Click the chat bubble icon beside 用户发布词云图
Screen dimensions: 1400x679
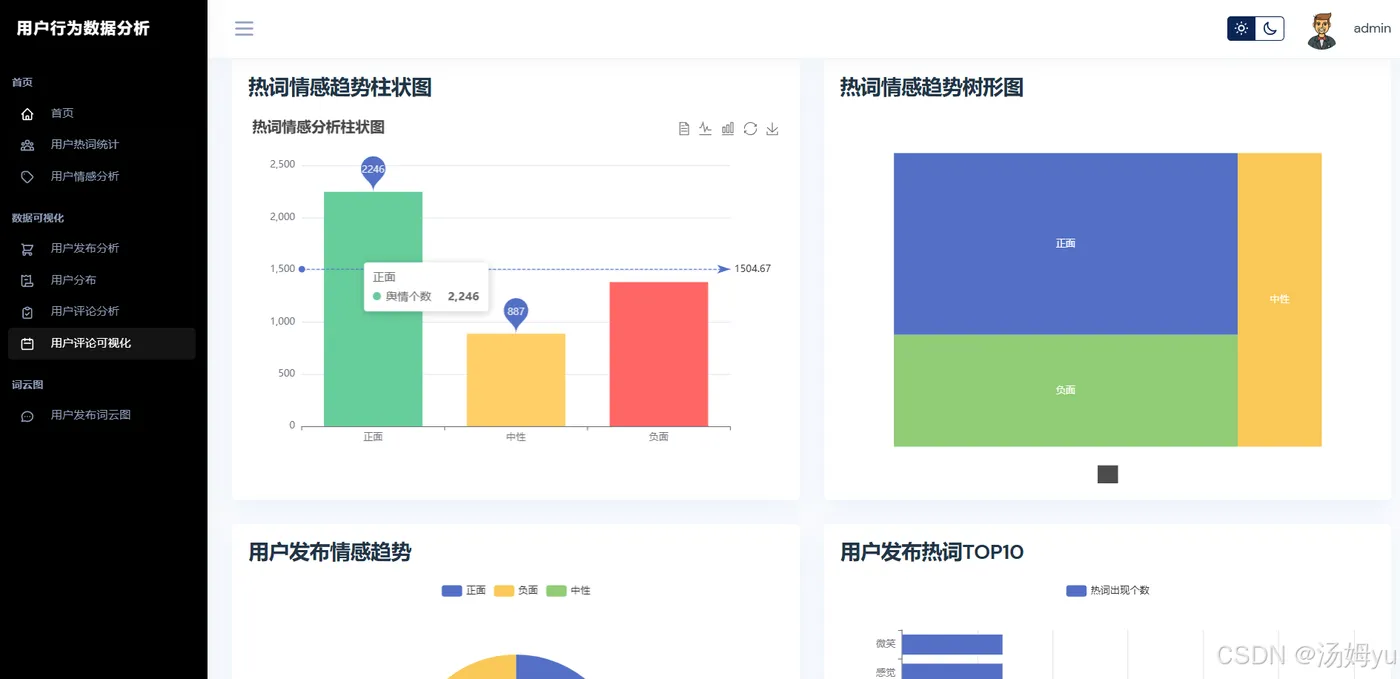click(28, 416)
